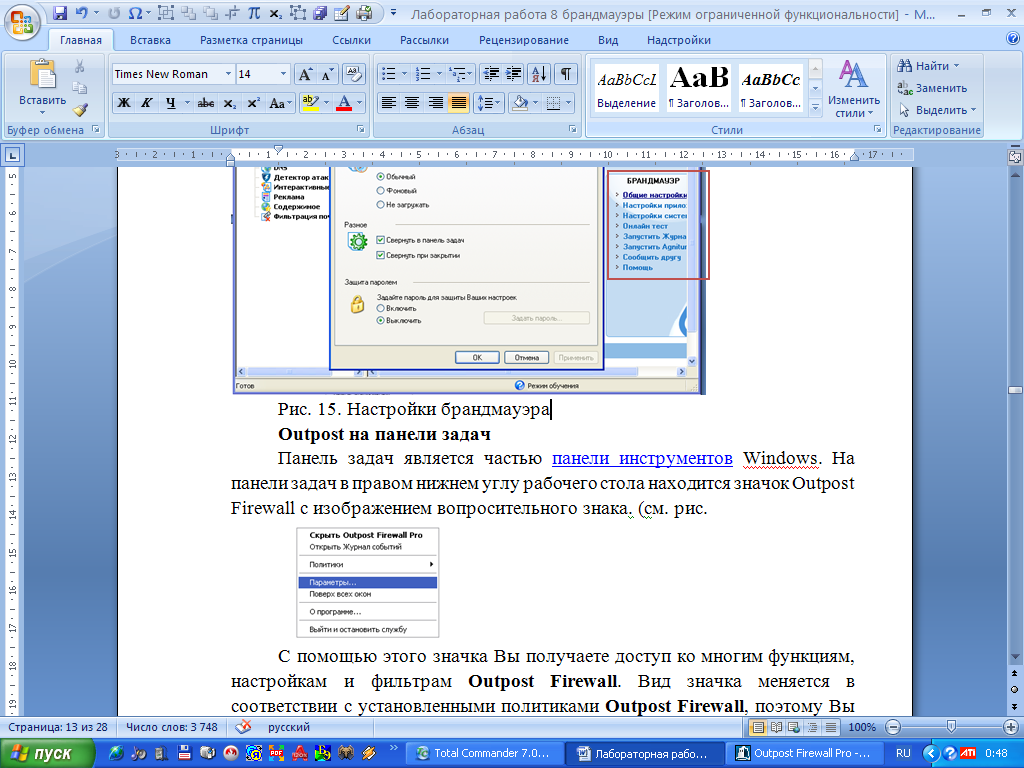Open underline style dropdown arrow
Viewport: 1024px width, 768px height.
[x=187, y=103]
